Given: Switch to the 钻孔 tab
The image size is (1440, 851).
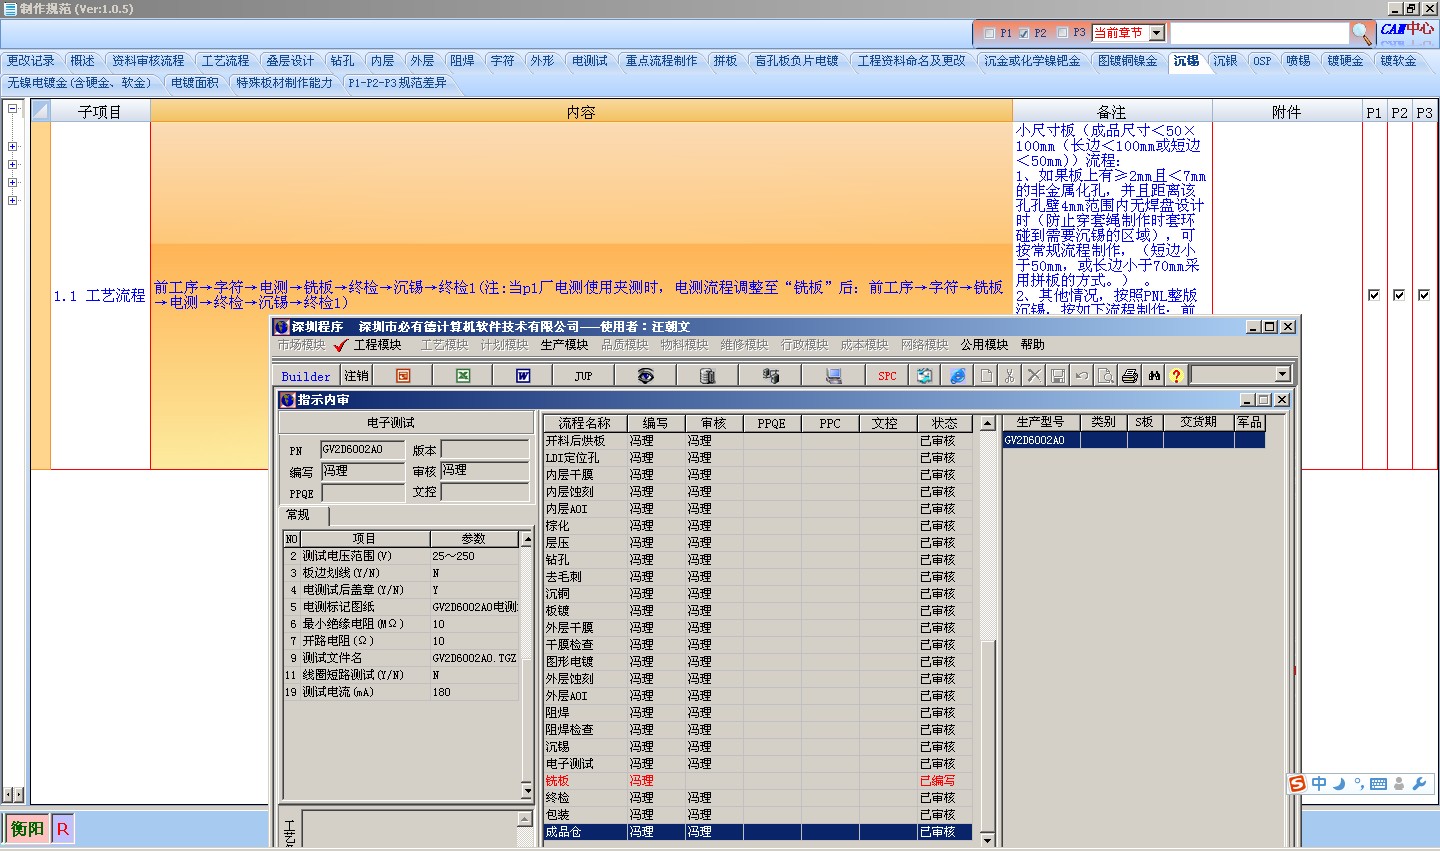Looking at the screenshot, I should tap(342, 61).
